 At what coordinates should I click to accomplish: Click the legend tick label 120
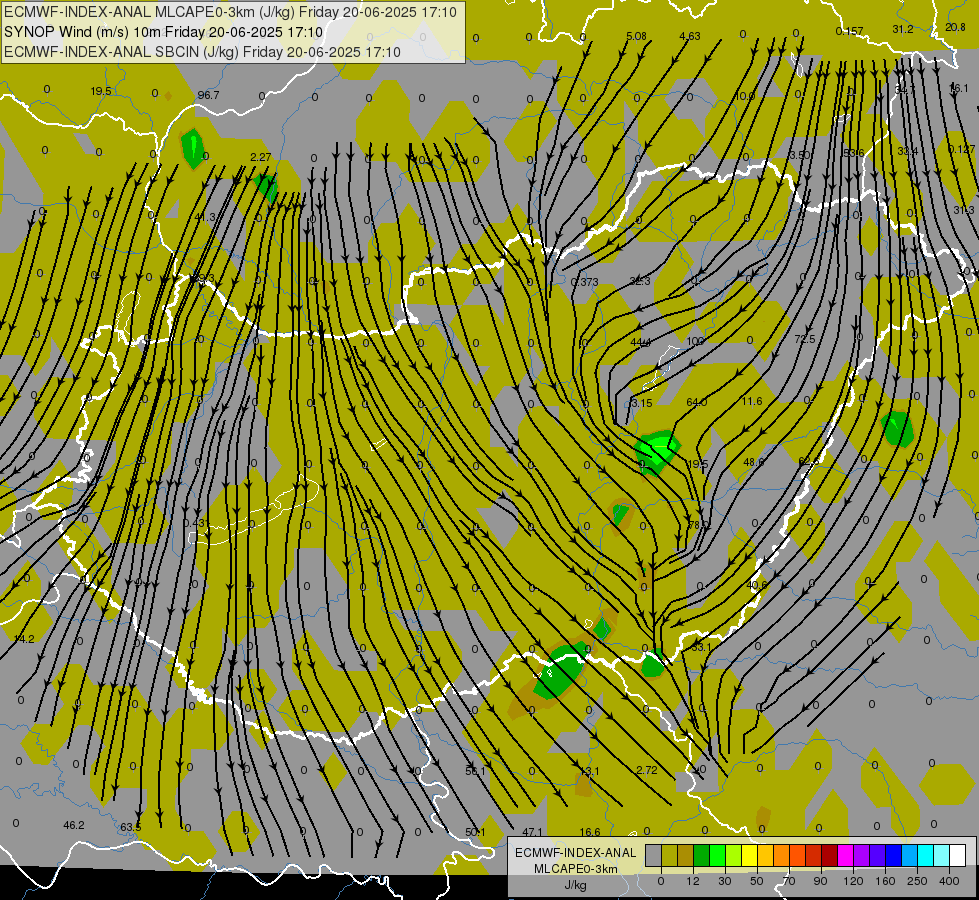pyautogui.click(x=853, y=881)
